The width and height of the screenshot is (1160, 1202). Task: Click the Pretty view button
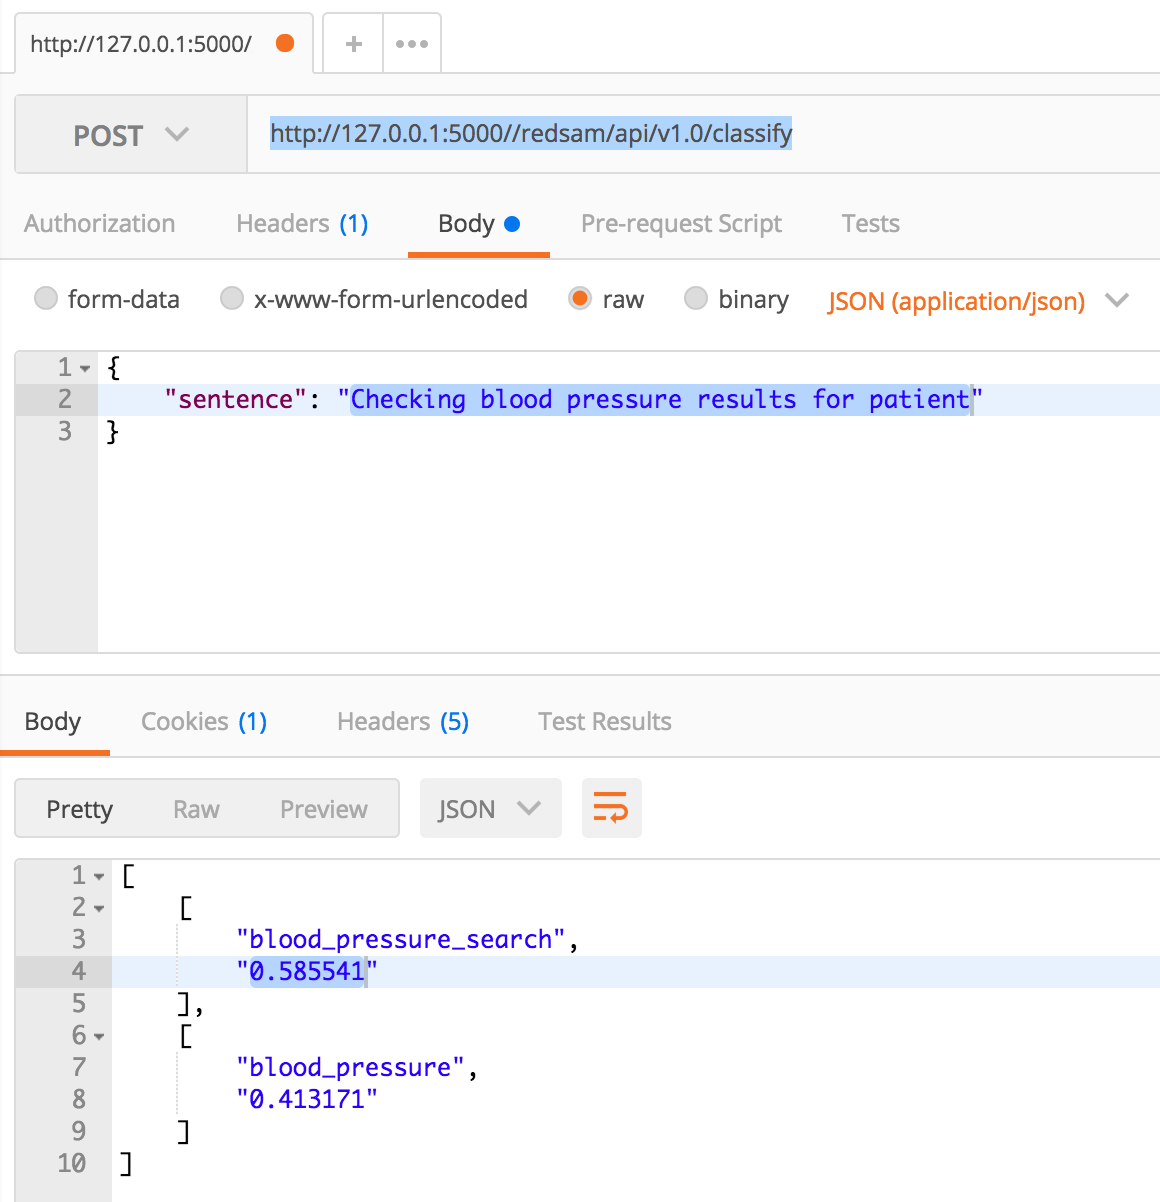pyautogui.click(x=80, y=808)
